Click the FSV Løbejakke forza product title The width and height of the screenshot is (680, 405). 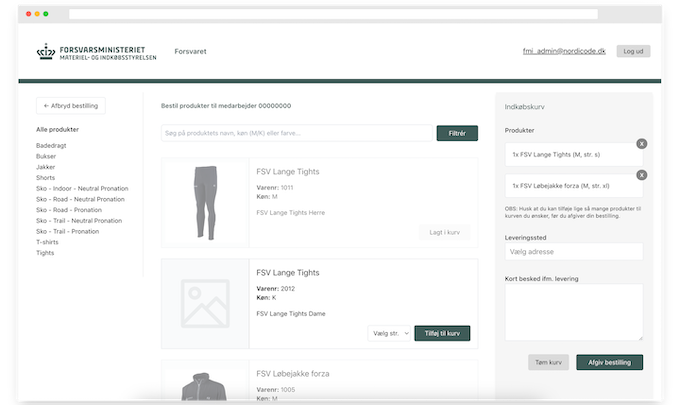[x=293, y=374]
